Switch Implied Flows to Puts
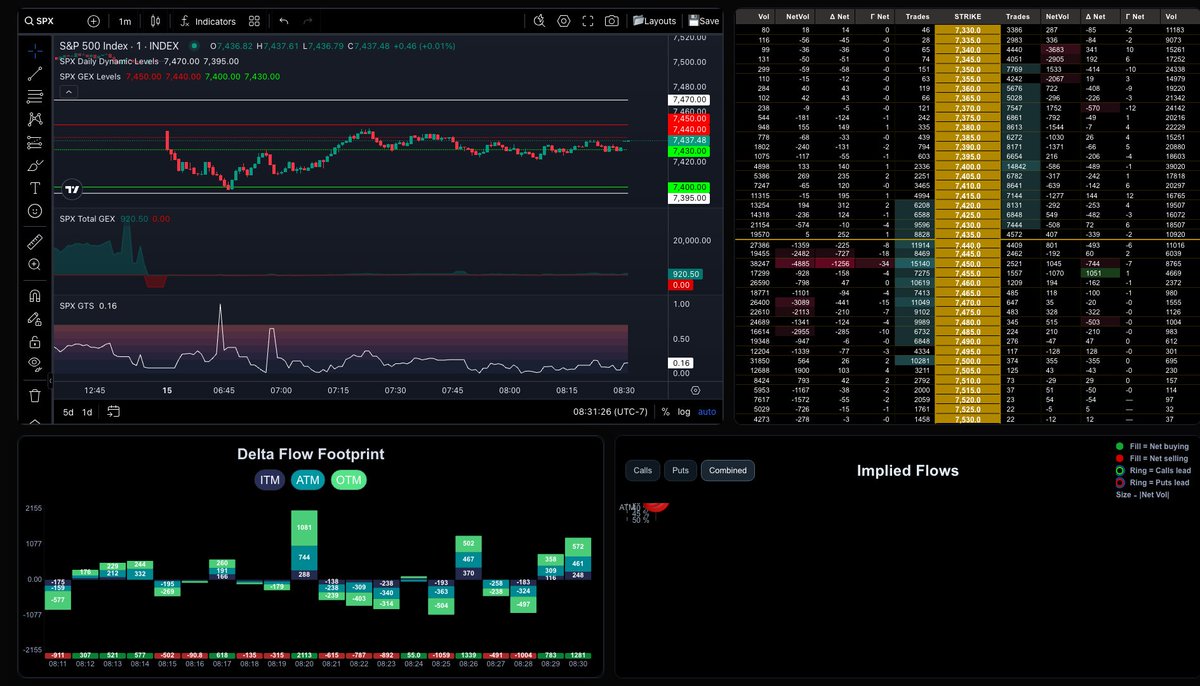Screen dimensions: 1200x686 point(680,470)
